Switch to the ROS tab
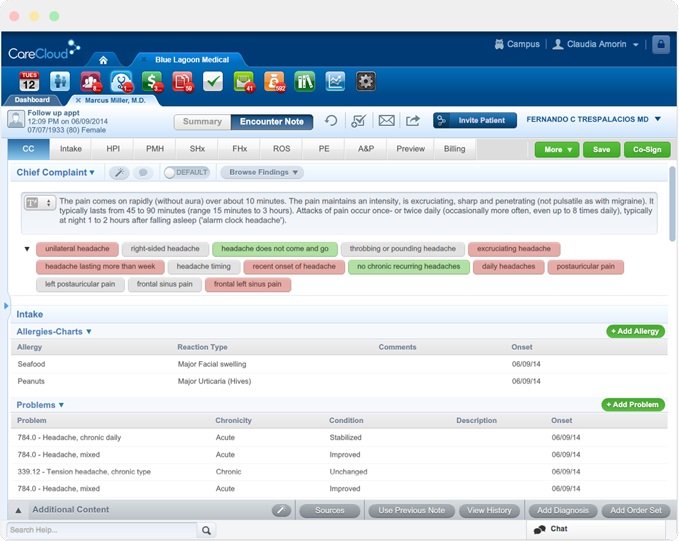679x541 pixels. 281,149
